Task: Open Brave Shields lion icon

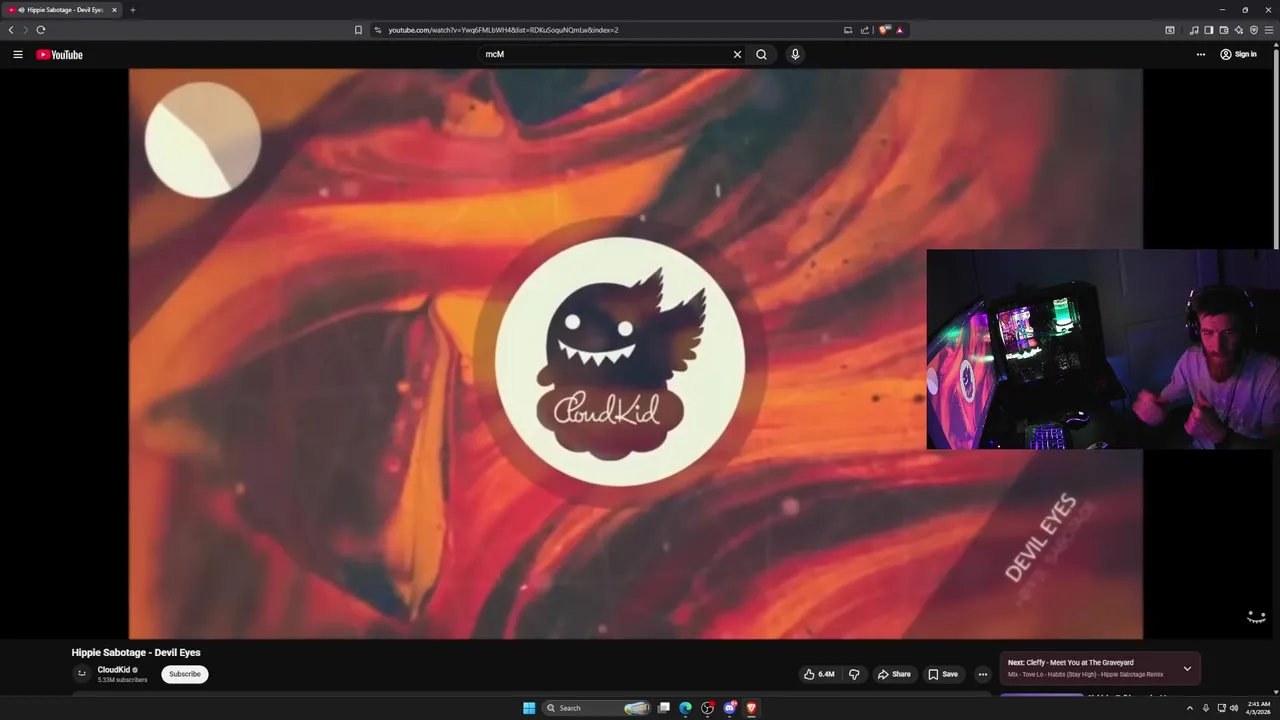Action: click(884, 30)
